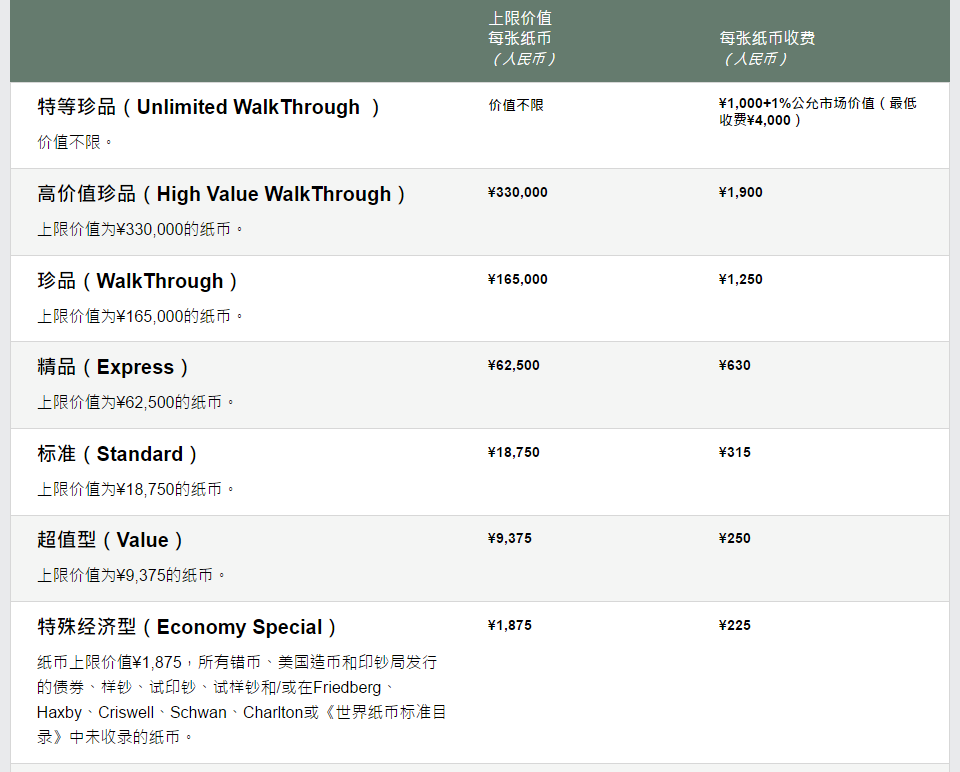Click the 上限价值 column header
This screenshot has width=960, height=772.
point(520,38)
